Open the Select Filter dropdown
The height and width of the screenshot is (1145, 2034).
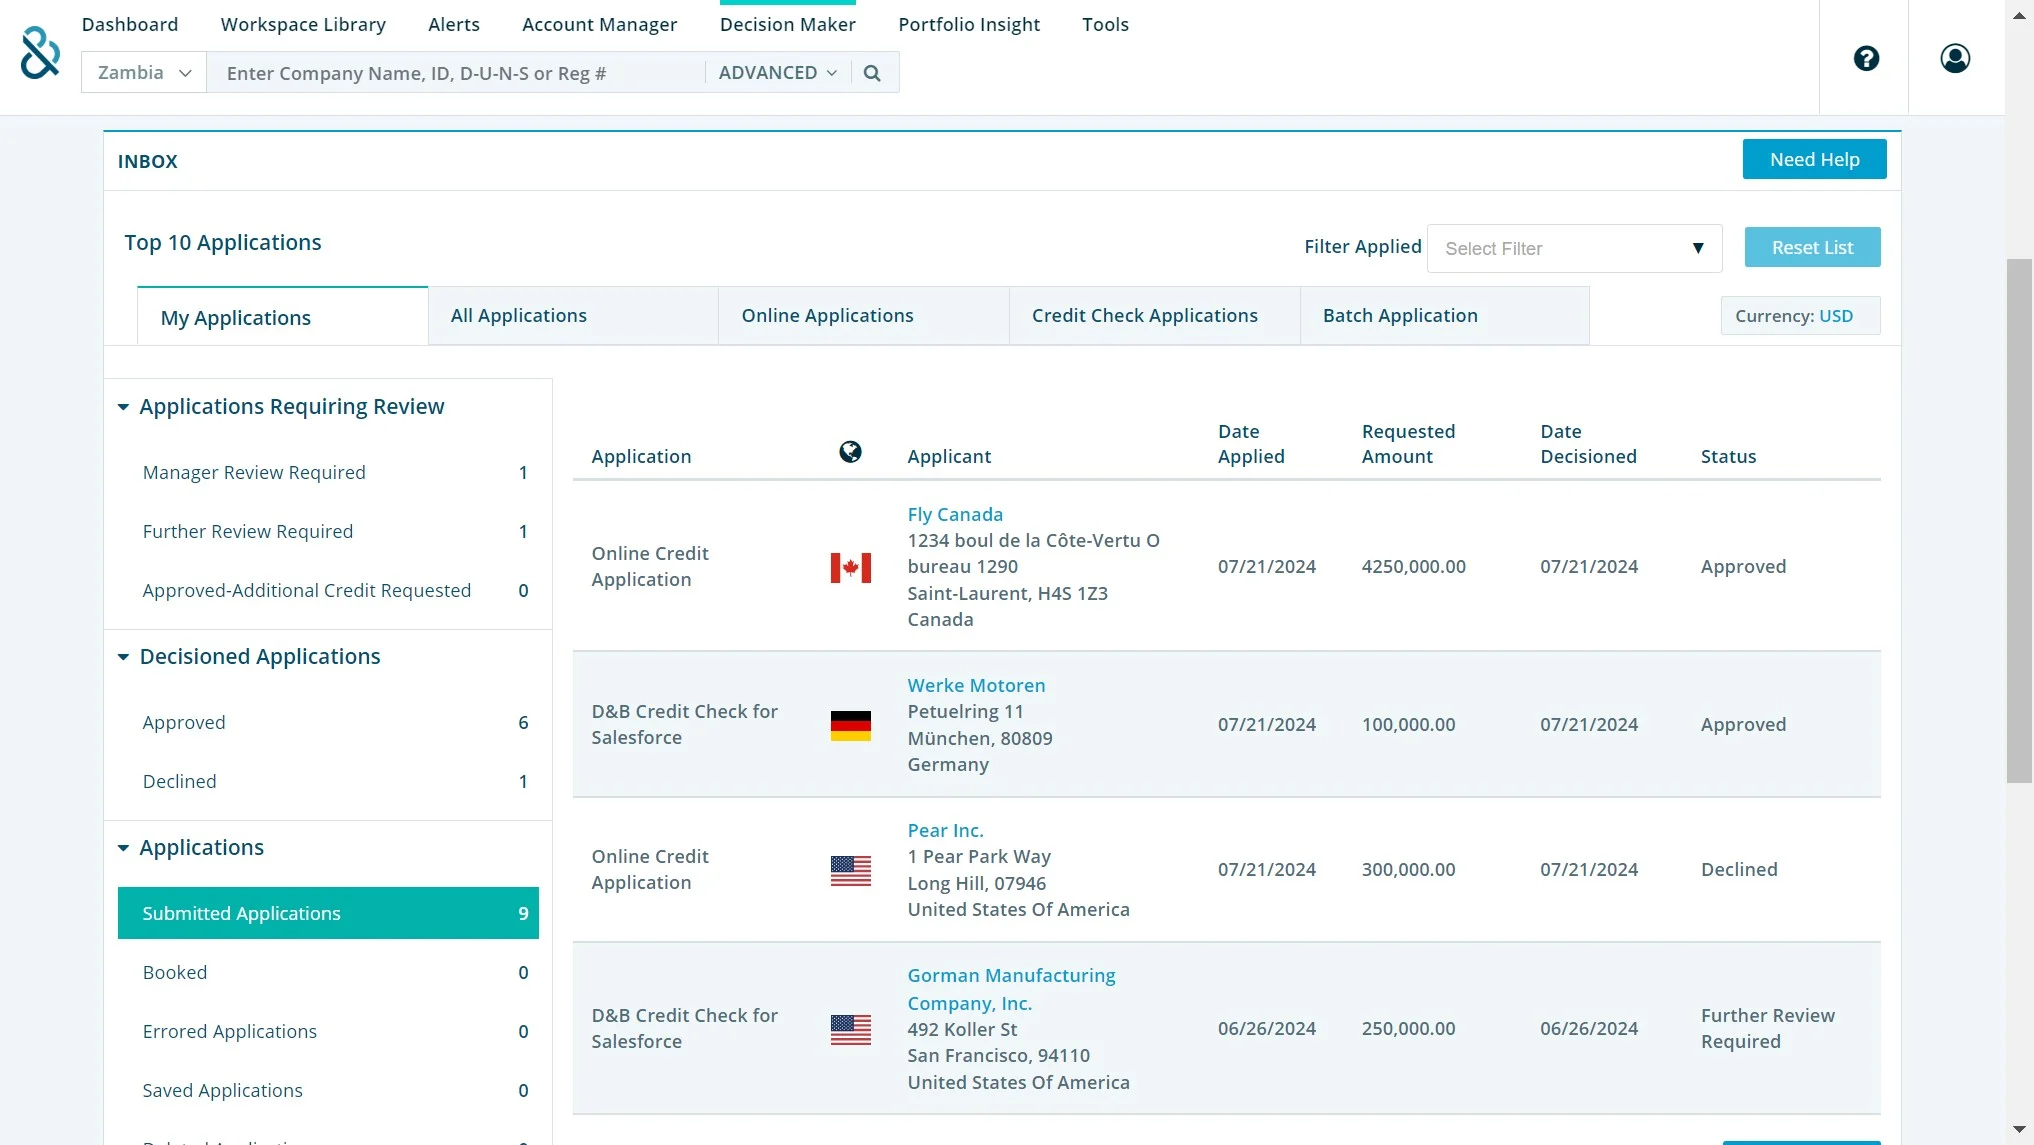(x=1574, y=249)
